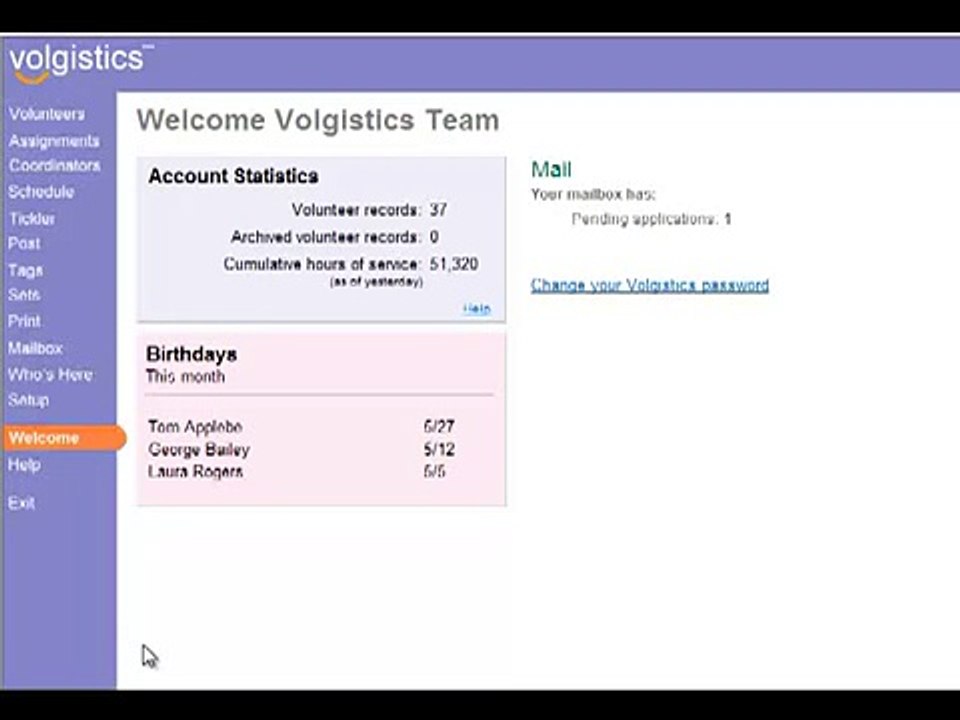Click the Mail heading
960x720 pixels.
551,170
